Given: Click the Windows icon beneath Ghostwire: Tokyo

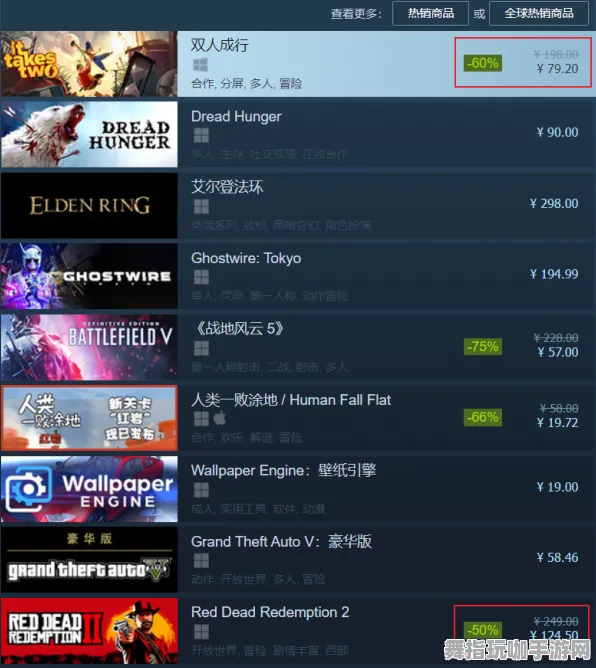Looking at the screenshot, I should 201,277.
